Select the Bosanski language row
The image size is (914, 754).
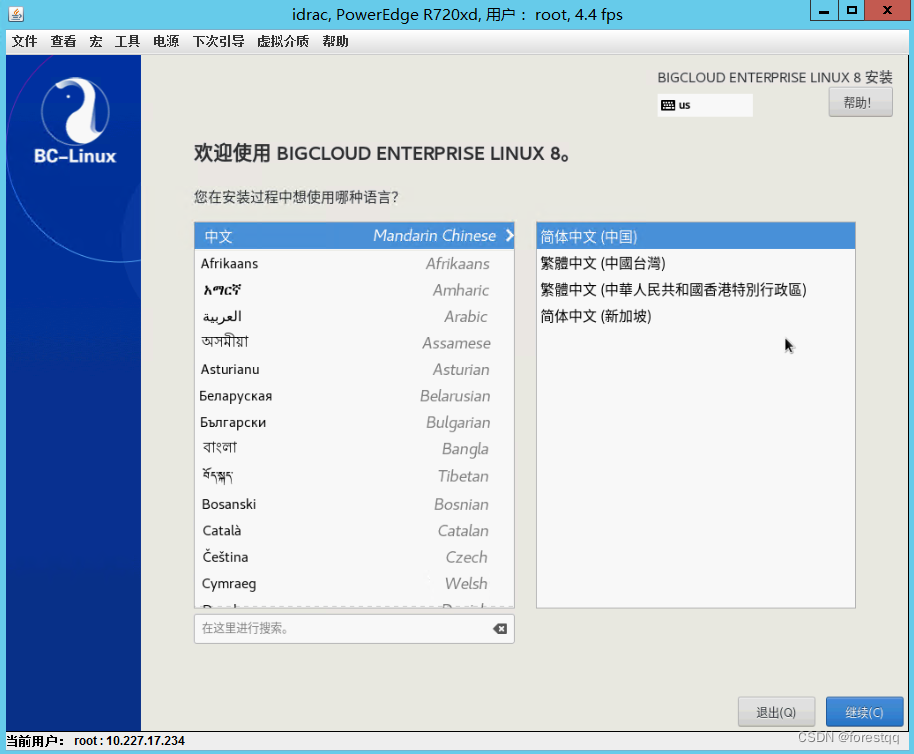[354, 504]
